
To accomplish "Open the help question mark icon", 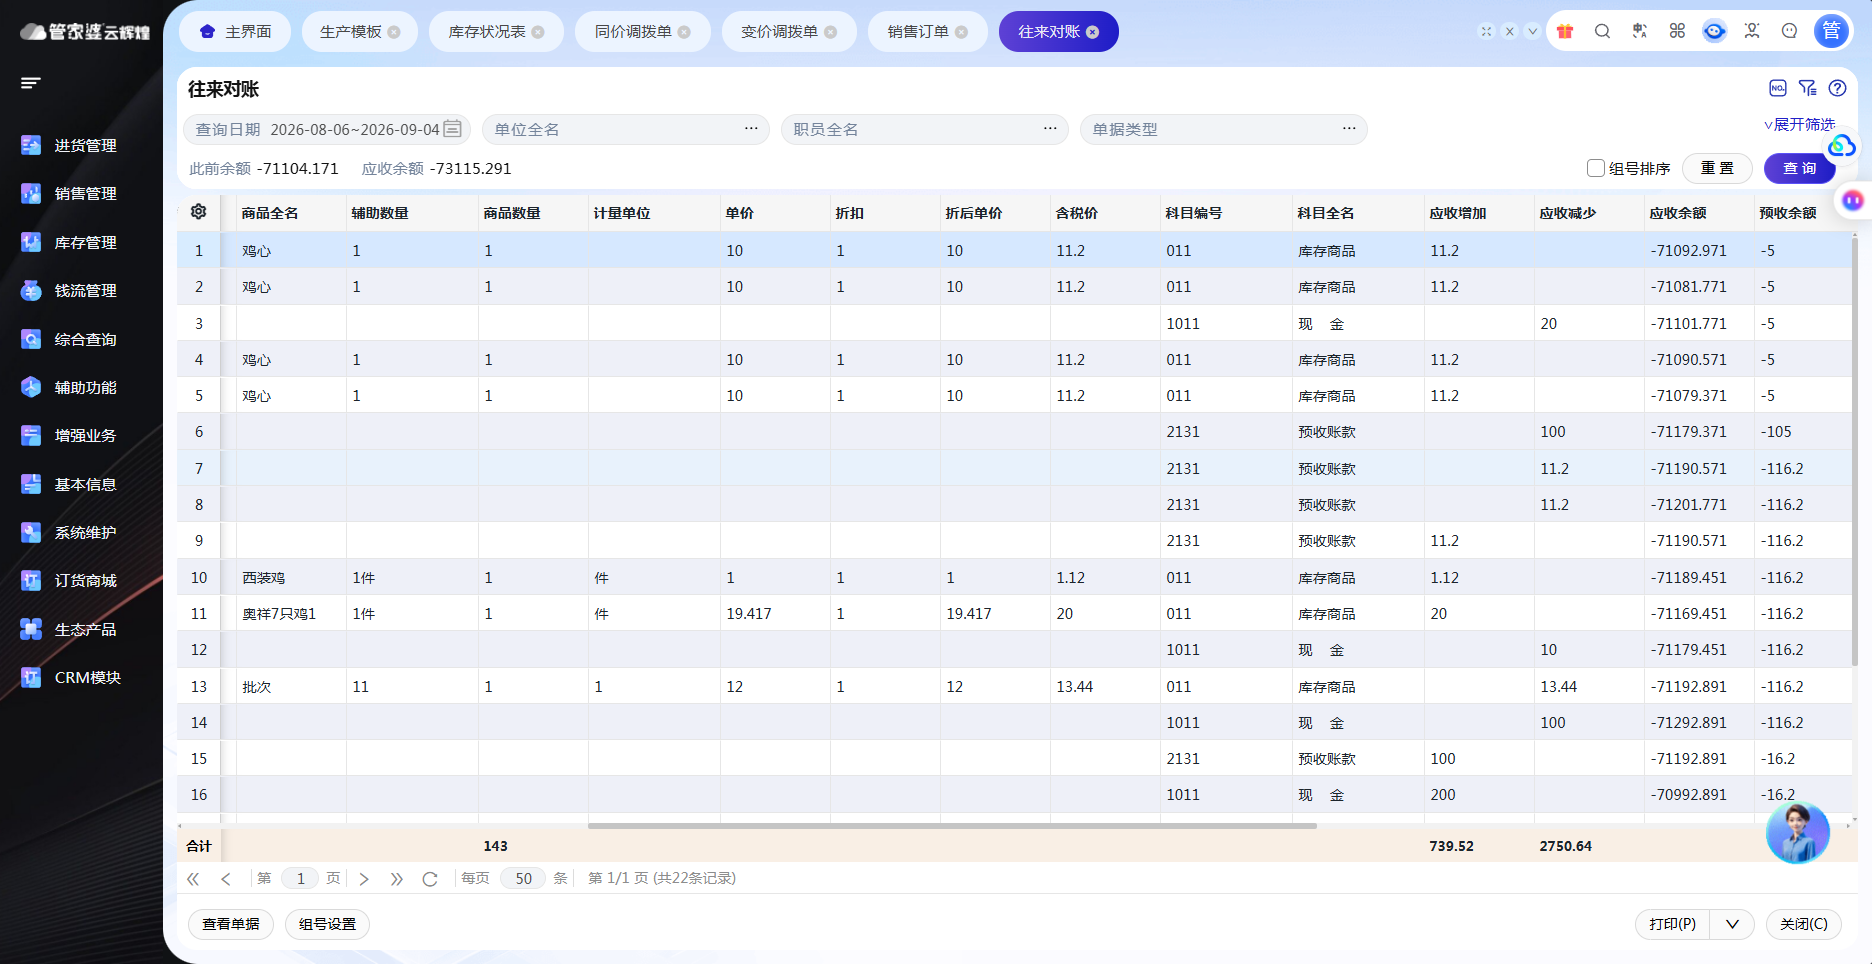I will point(1837,88).
